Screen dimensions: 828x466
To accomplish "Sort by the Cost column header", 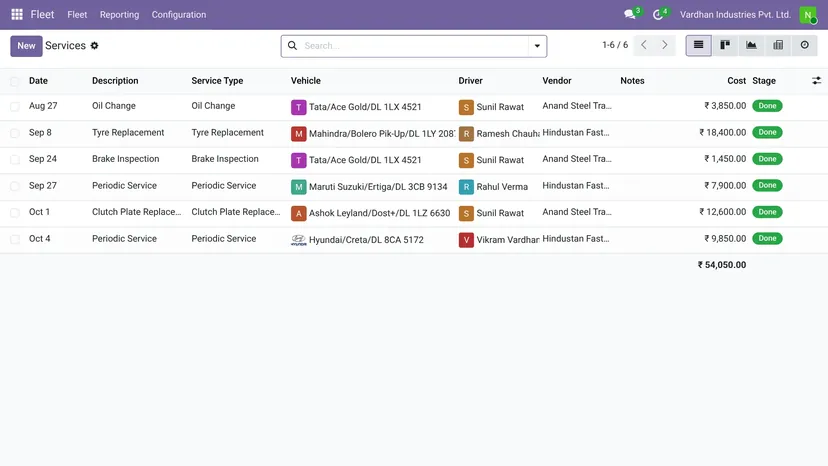I will coord(736,81).
